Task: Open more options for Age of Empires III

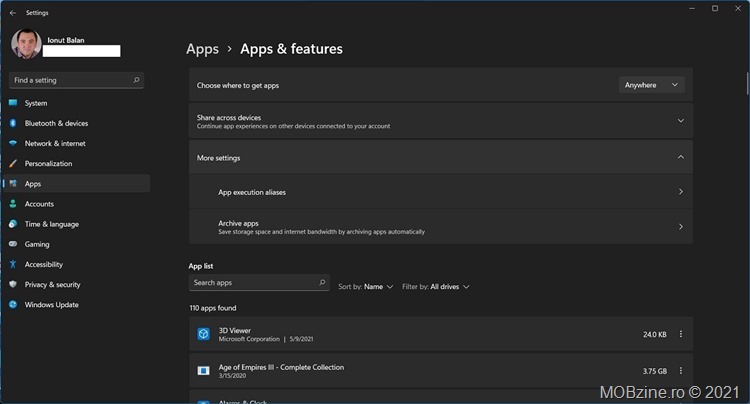Action: point(681,371)
